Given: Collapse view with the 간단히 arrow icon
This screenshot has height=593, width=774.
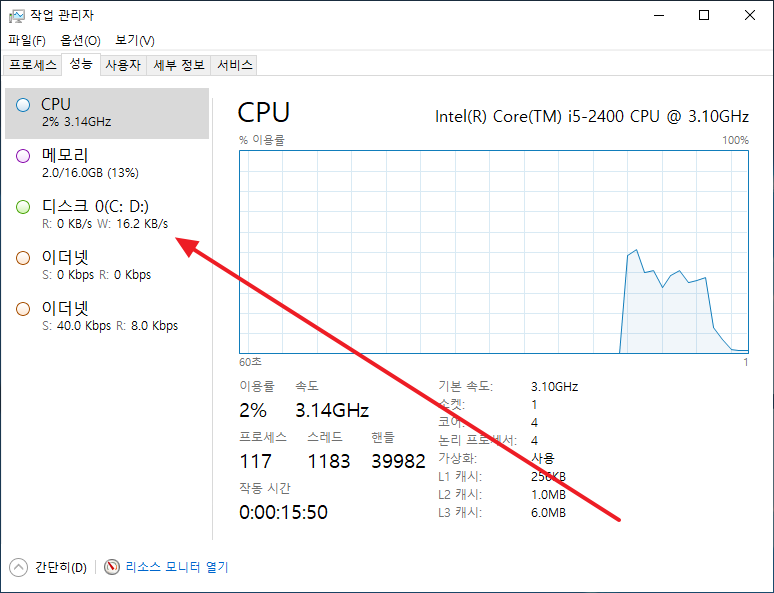Looking at the screenshot, I should coord(18,567).
